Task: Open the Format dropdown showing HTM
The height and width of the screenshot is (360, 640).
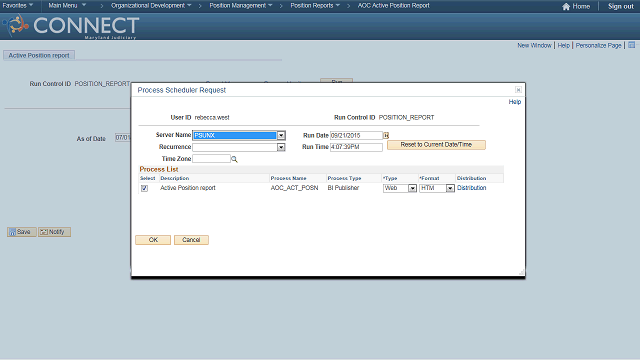Action: 450,188
